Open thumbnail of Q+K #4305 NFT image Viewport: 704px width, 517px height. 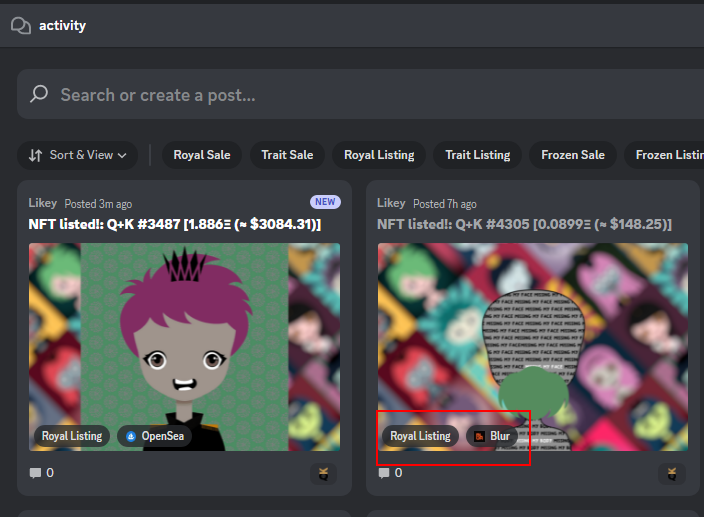pos(533,347)
